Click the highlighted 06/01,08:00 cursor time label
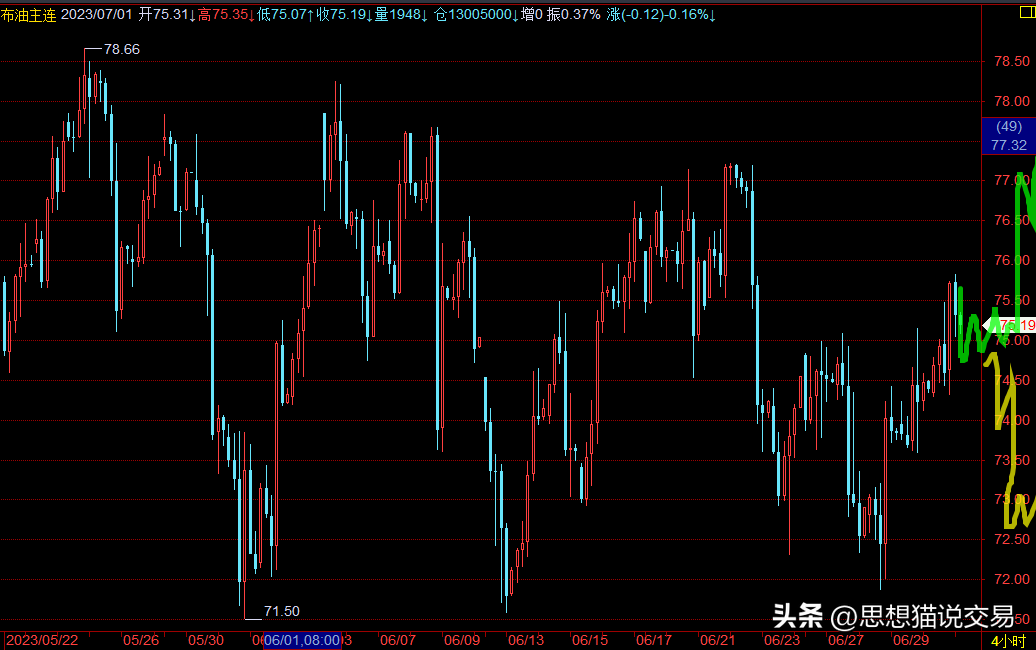Viewport: 1036px width, 650px height. tap(302, 640)
